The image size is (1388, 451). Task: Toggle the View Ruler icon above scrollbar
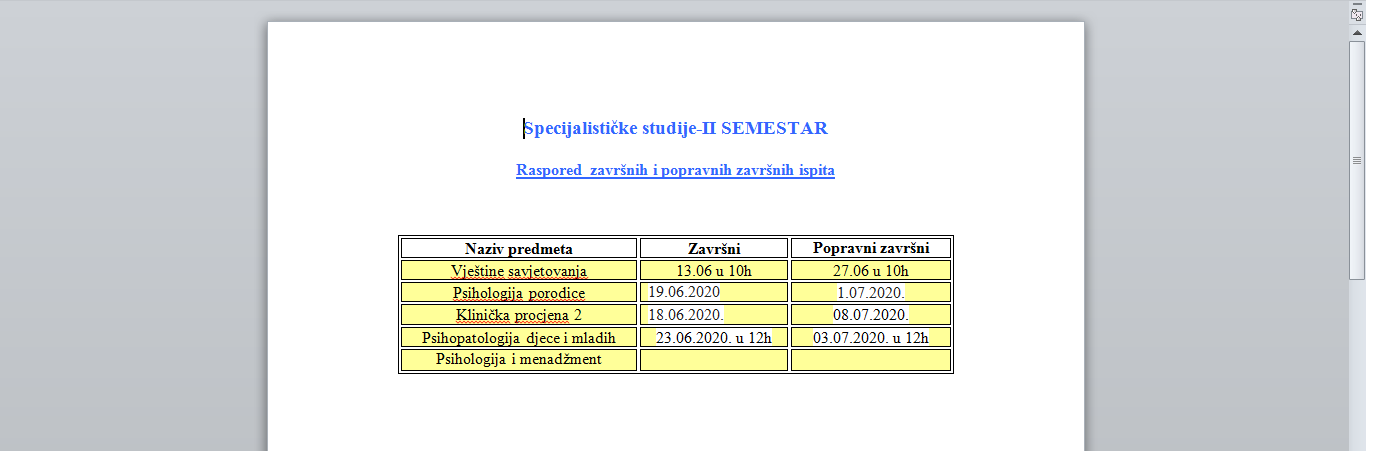coord(1357,15)
